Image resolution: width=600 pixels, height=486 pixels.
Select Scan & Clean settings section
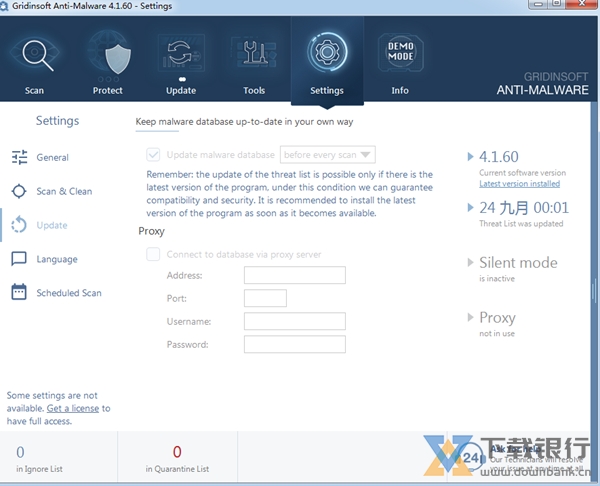pyautogui.click(x=64, y=191)
